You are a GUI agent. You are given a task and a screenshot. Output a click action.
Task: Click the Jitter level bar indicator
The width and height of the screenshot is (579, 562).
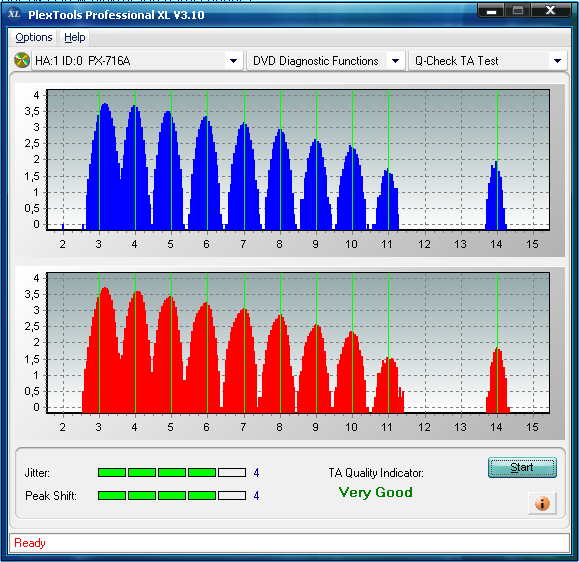(172, 473)
